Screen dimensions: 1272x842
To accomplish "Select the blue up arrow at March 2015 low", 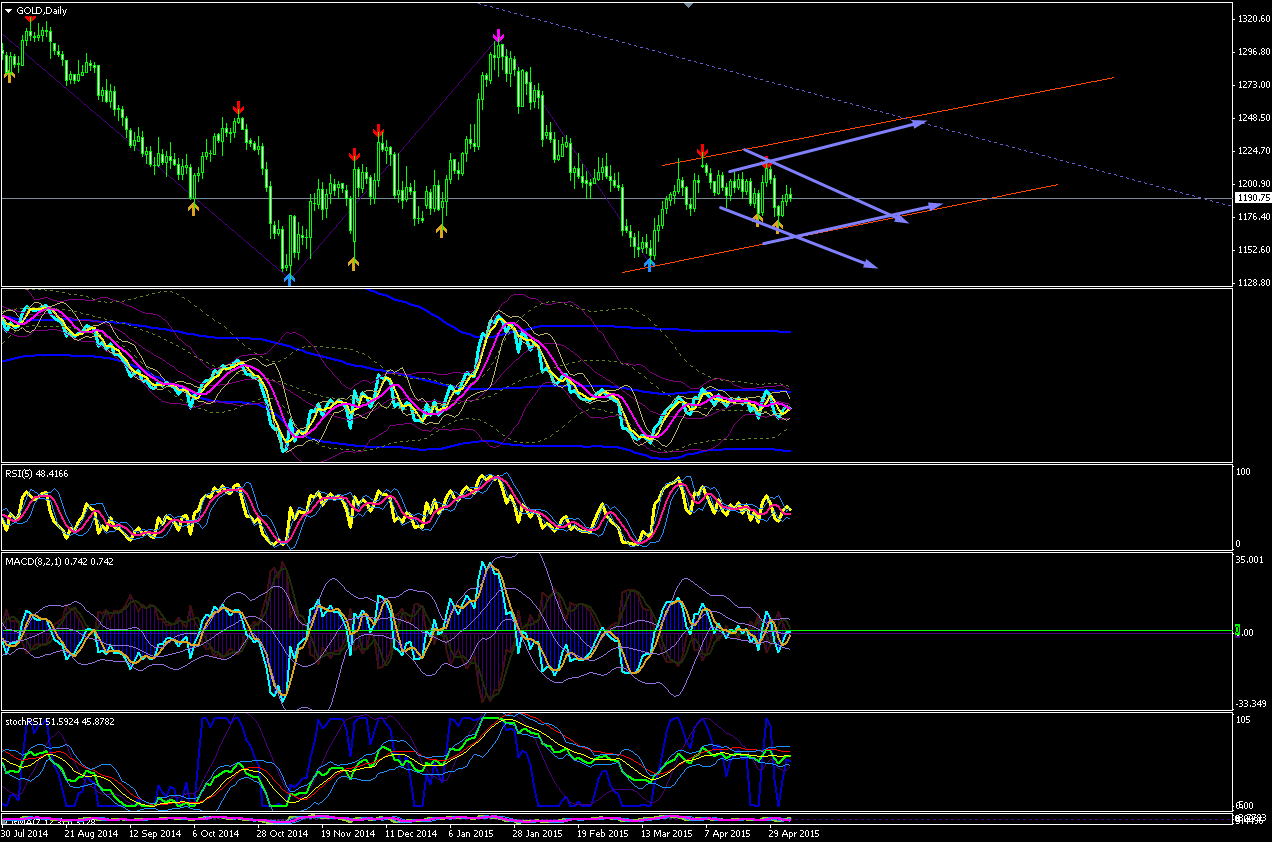I will (x=649, y=263).
